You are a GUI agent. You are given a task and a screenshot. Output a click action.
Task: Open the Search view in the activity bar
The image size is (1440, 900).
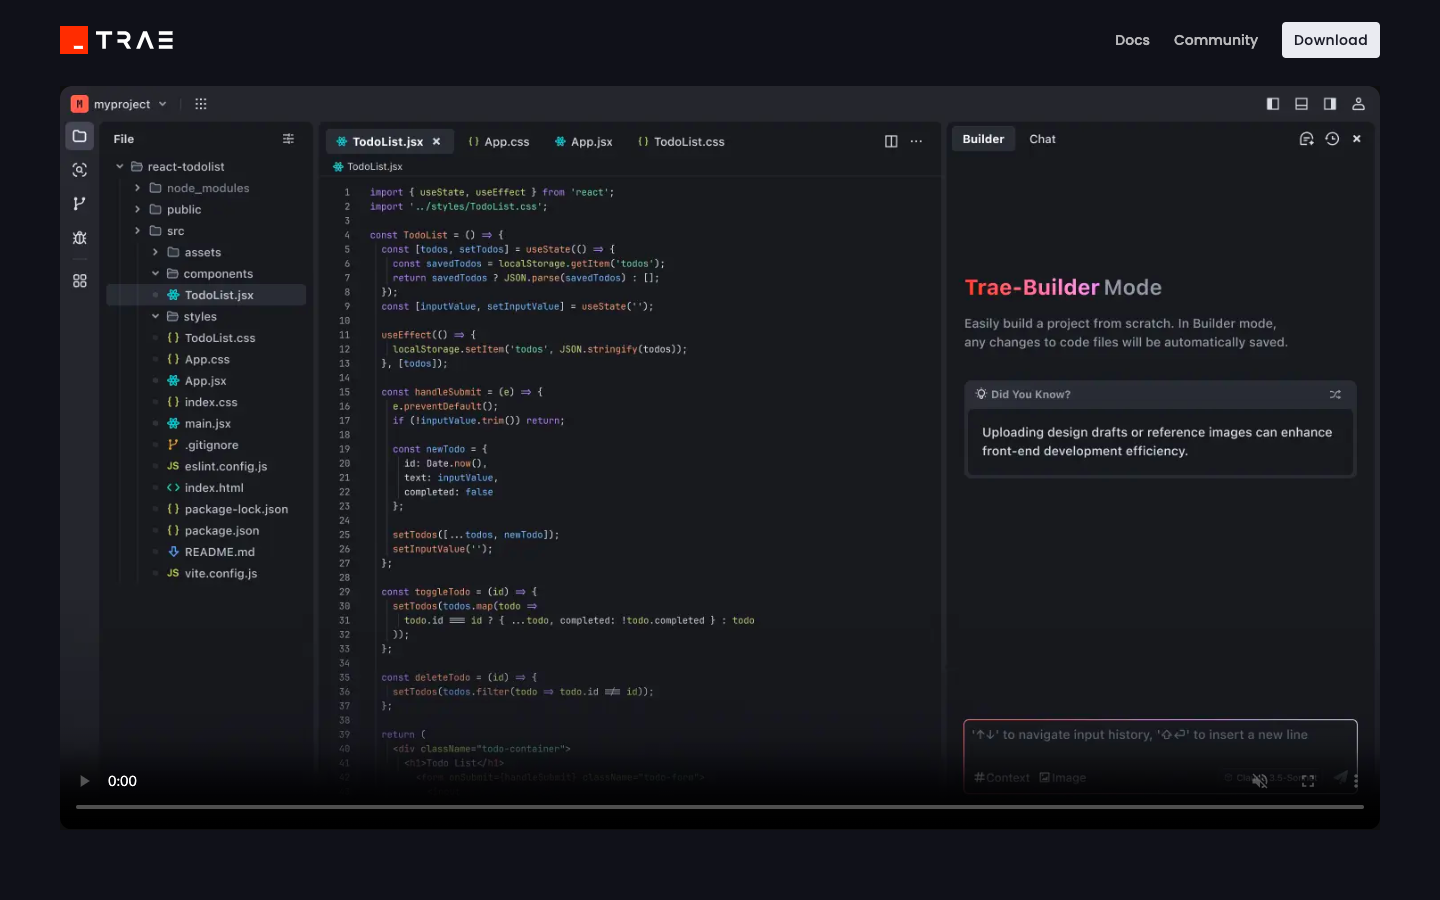click(x=80, y=170)
